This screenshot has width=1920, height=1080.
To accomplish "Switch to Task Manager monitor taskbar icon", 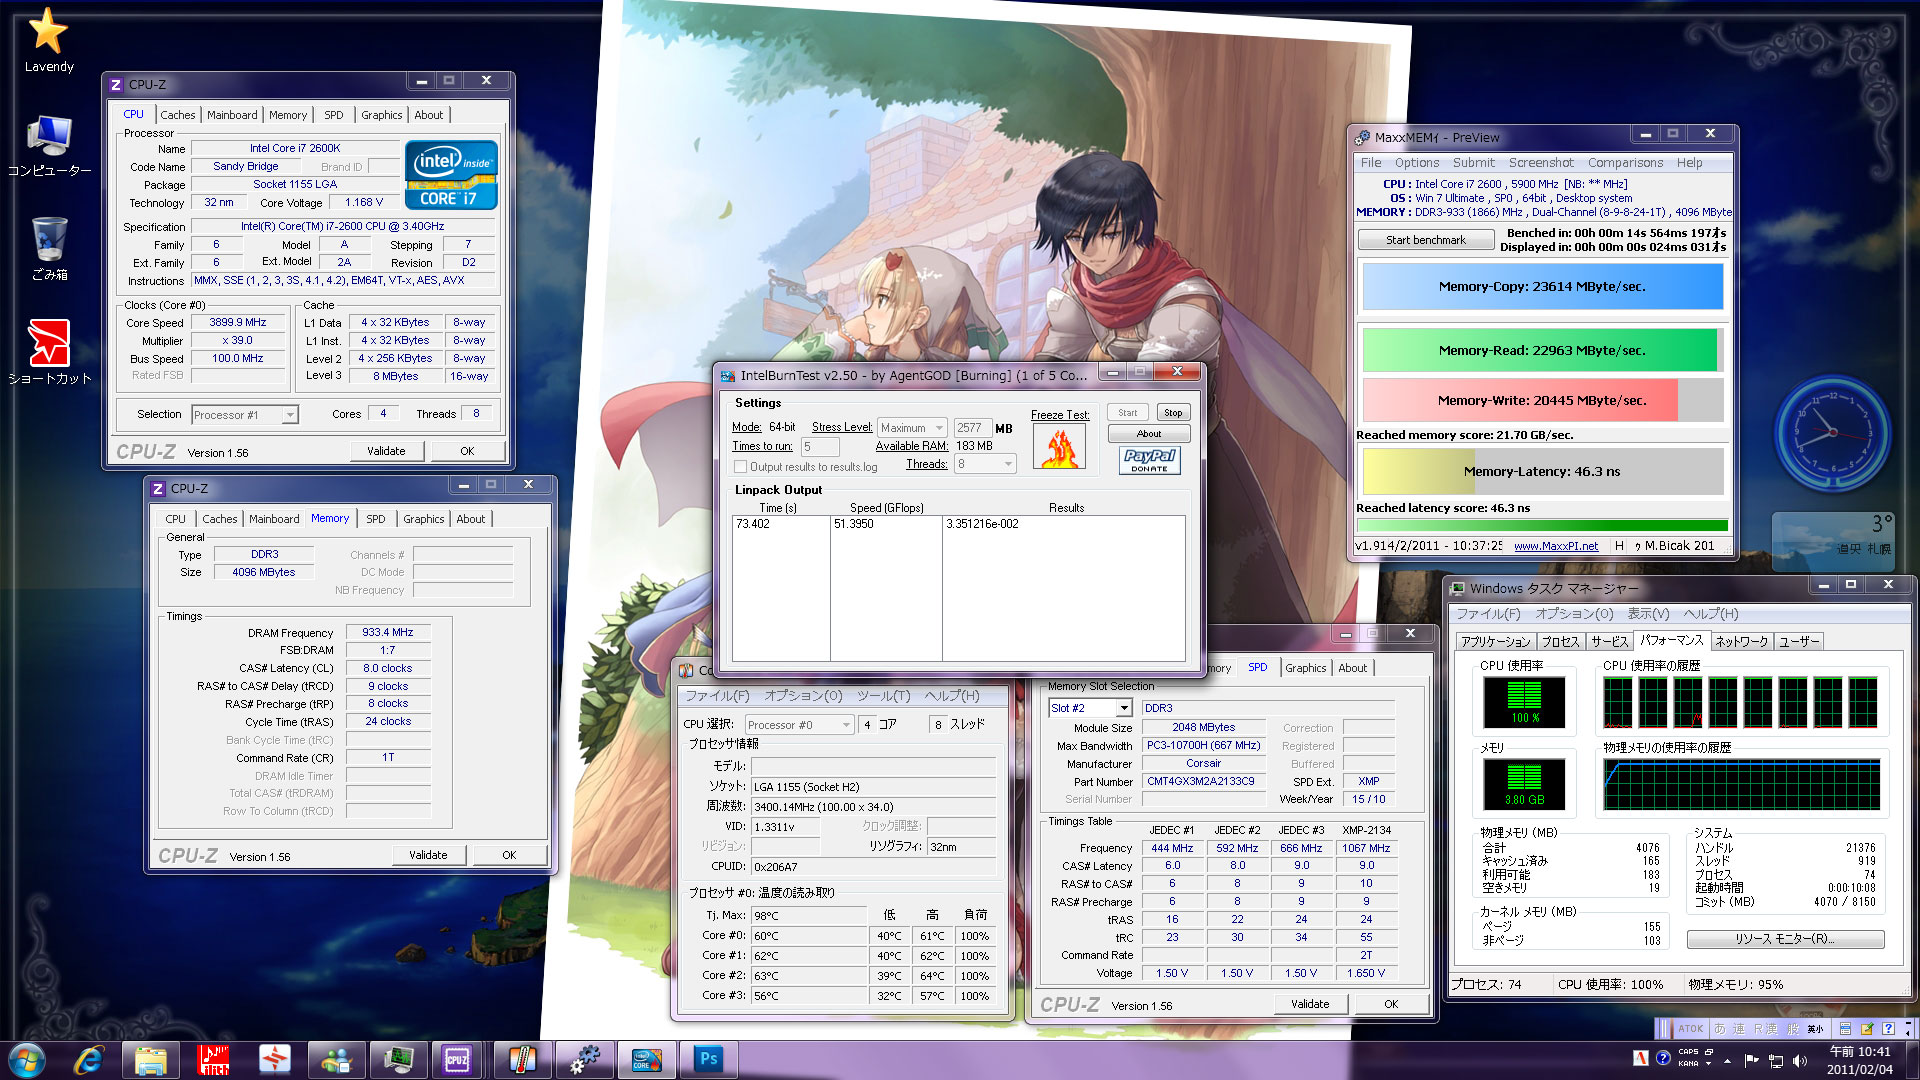I will (399, 1059).
